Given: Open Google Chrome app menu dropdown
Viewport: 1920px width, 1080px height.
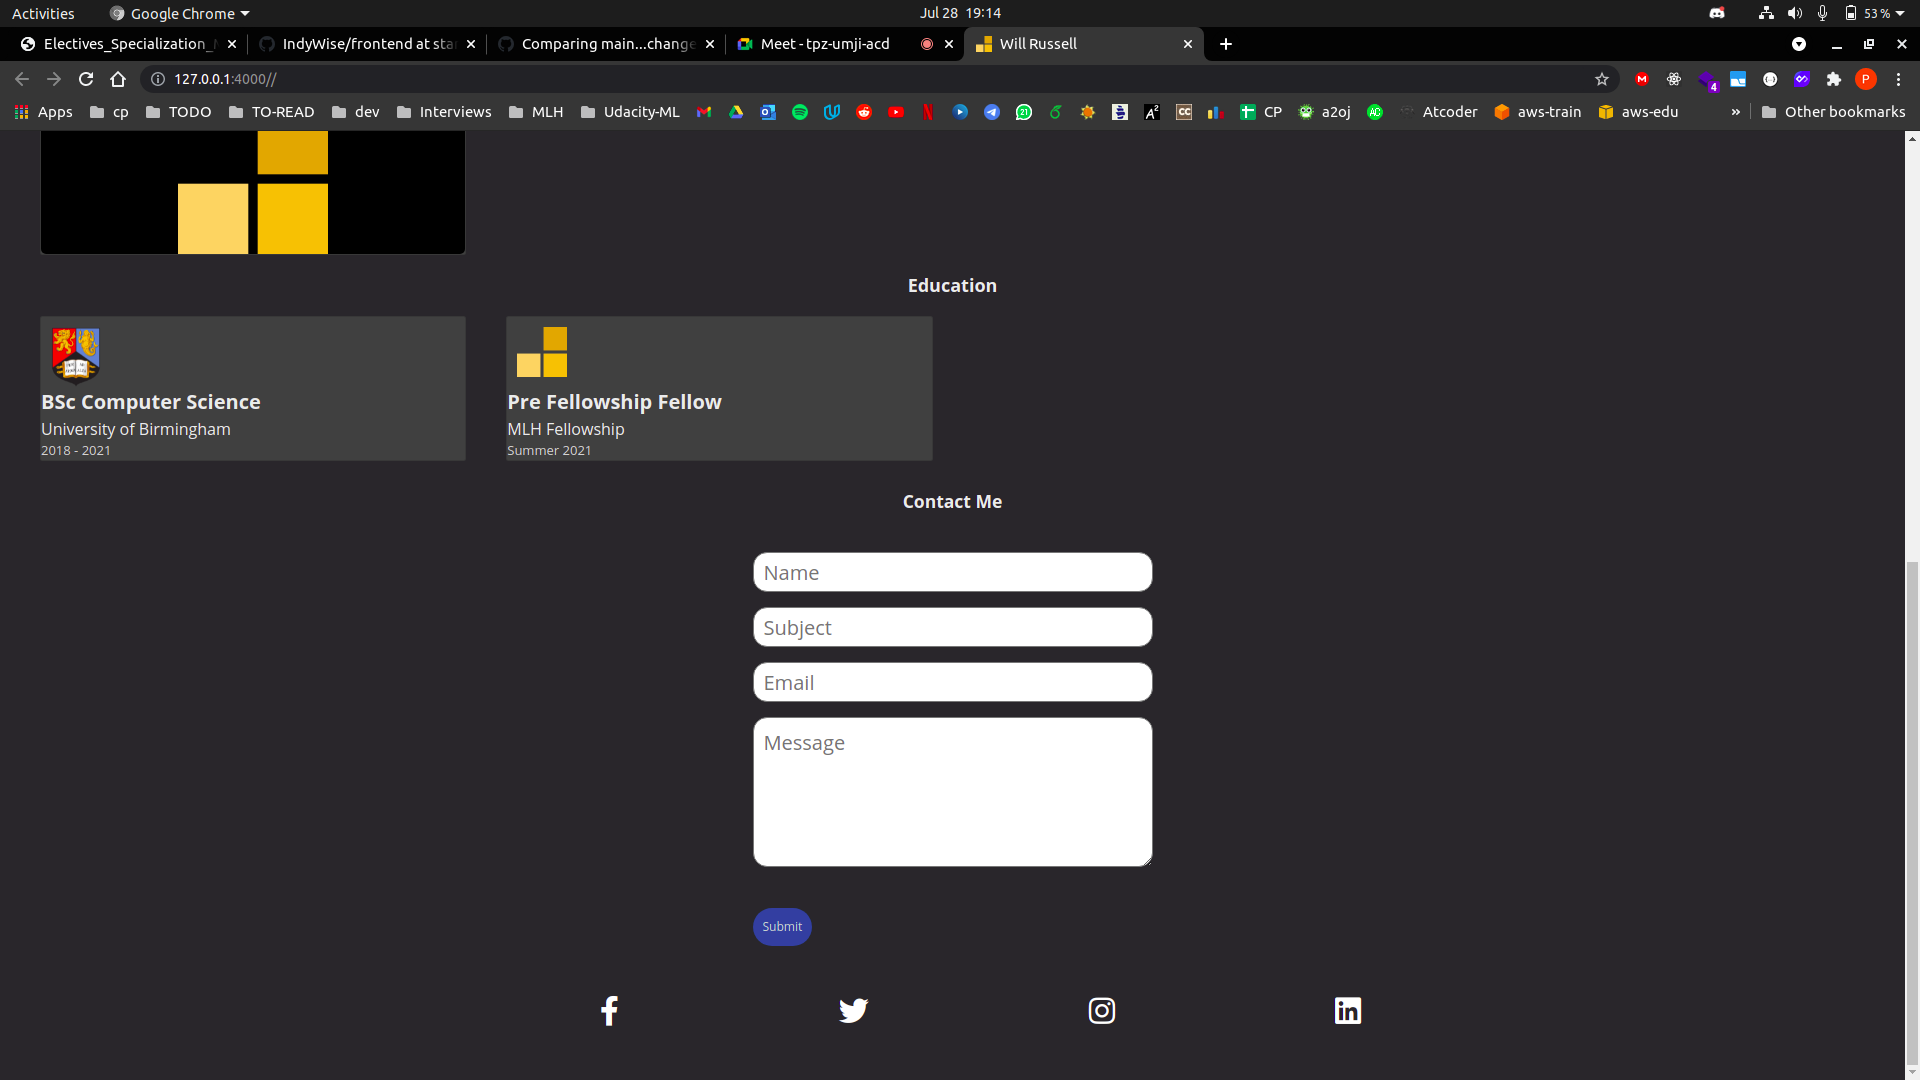Looking at the screenshot, I should [180, 13].
